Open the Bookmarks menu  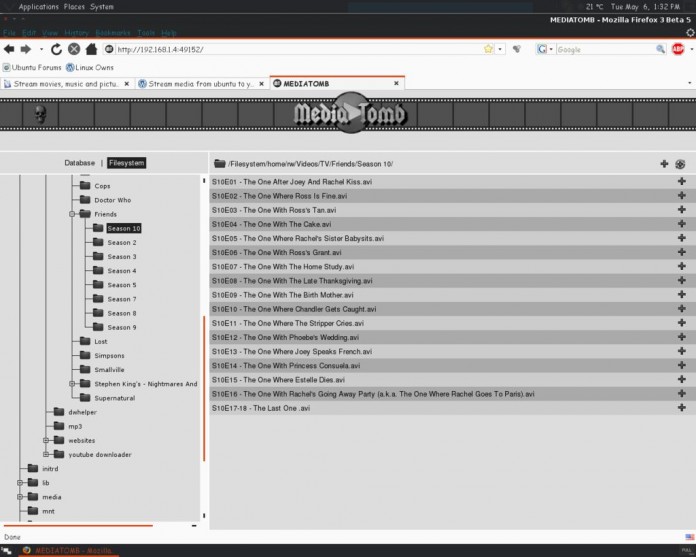(113, 33)
